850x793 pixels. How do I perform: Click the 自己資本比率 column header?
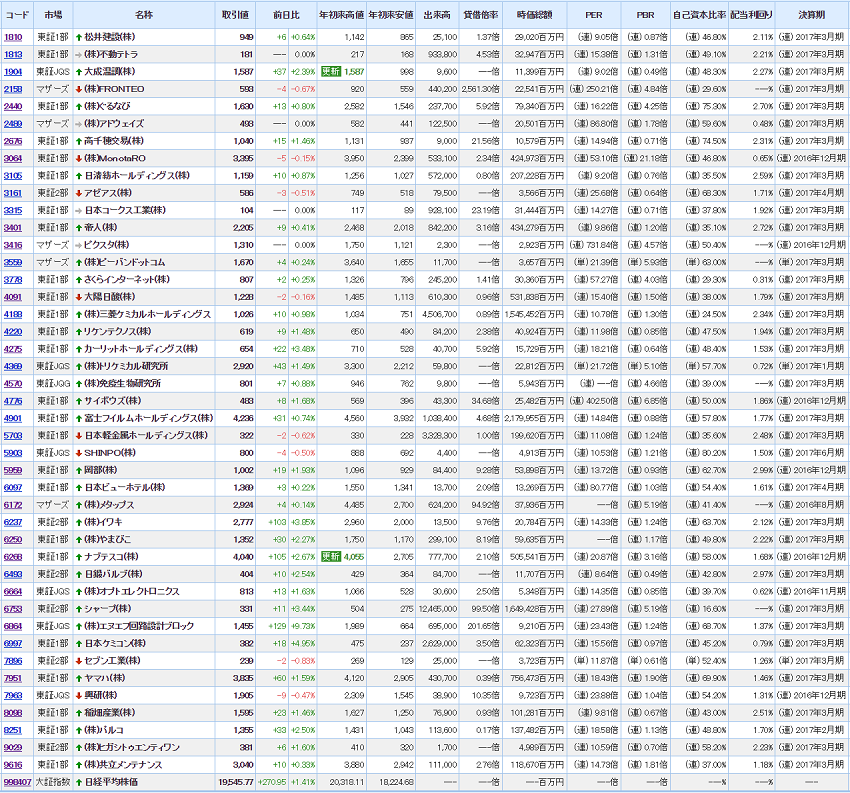click(x=699, y=15)
